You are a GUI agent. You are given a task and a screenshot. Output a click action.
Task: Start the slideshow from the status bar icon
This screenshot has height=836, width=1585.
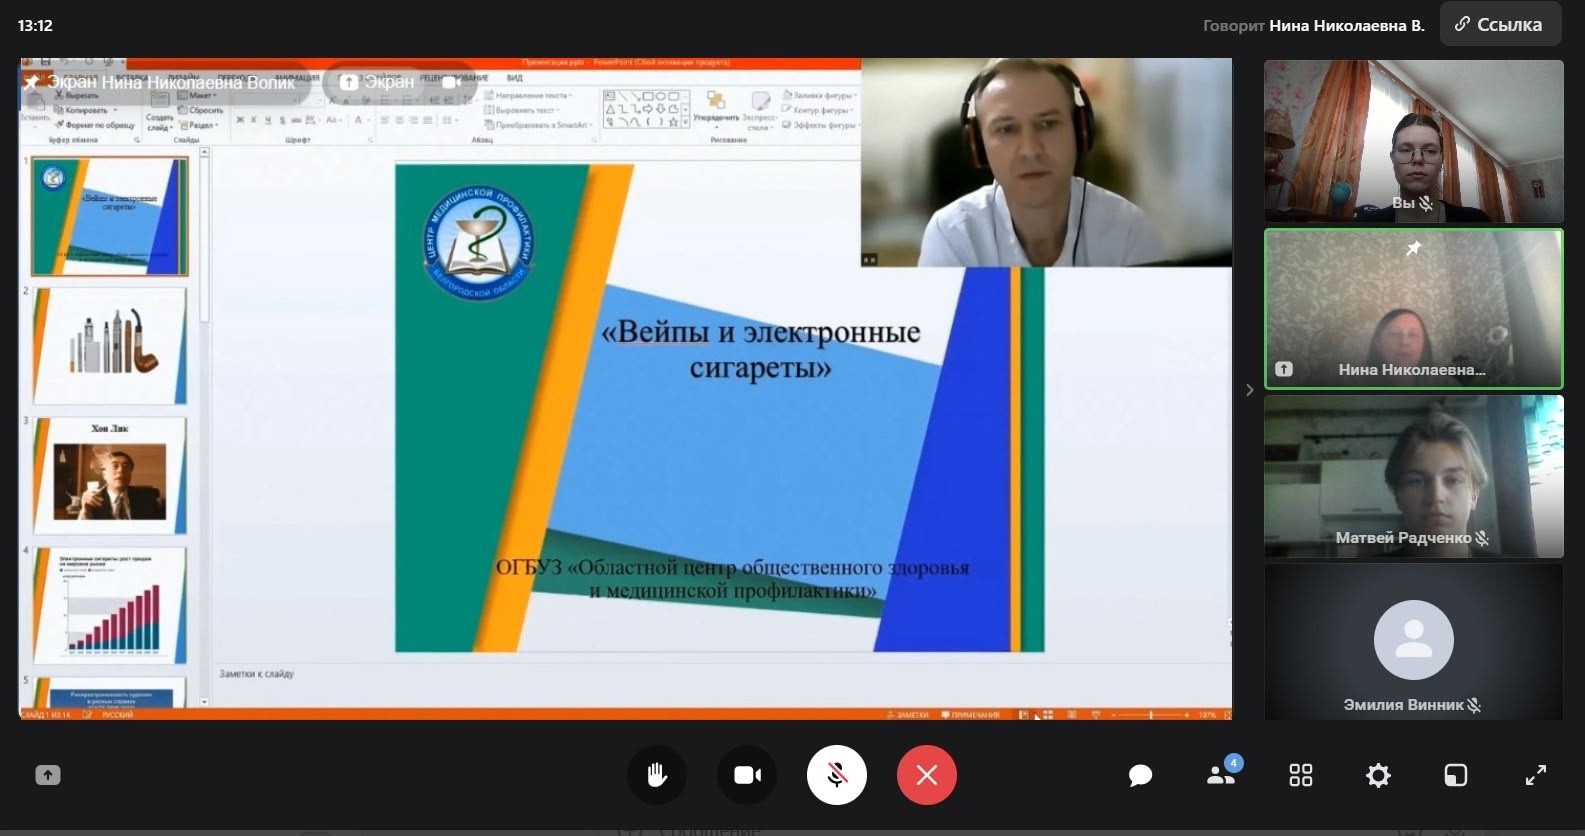pos(1095,714)
